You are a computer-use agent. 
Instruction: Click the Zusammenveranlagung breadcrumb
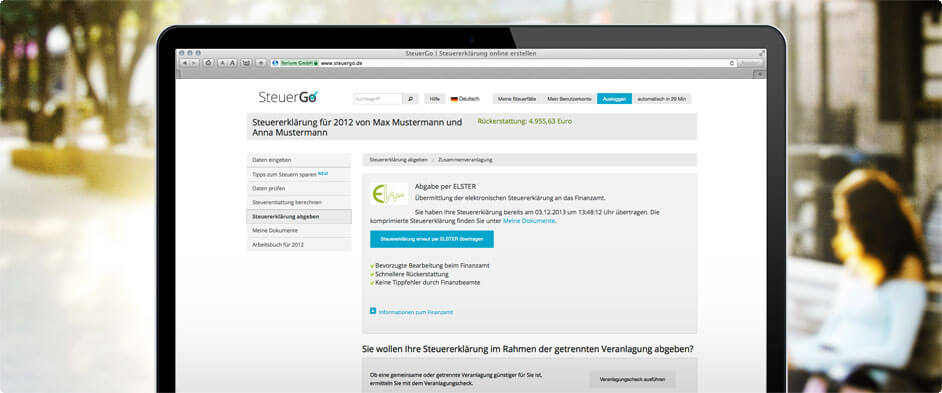point(465,160)
